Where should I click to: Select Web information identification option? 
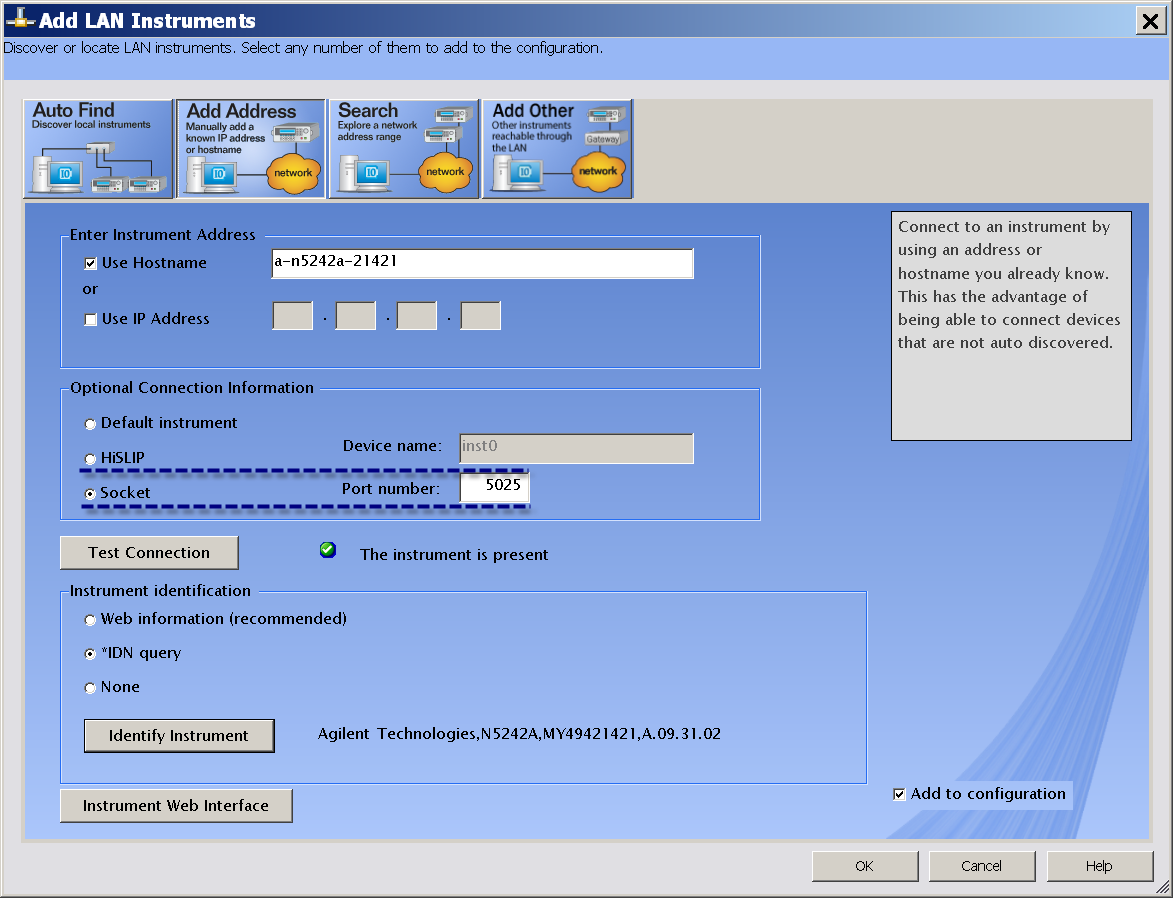point(91,620)
